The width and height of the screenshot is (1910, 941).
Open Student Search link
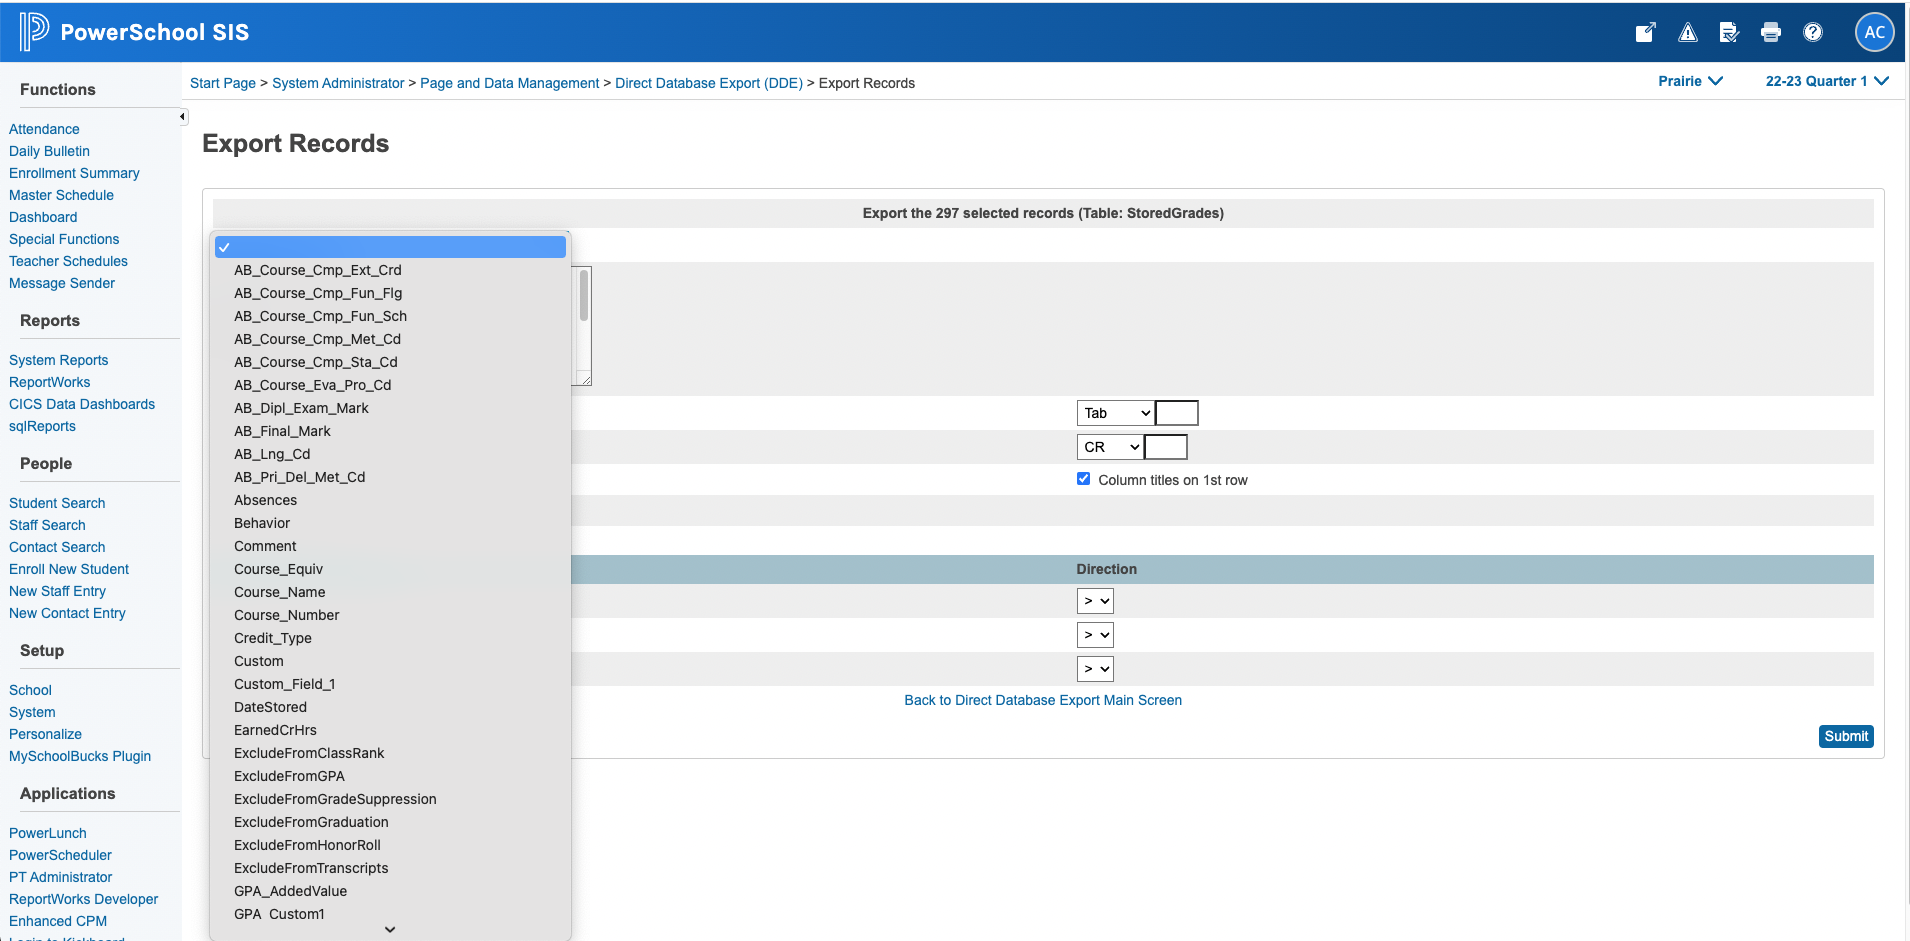click(57, 503)
